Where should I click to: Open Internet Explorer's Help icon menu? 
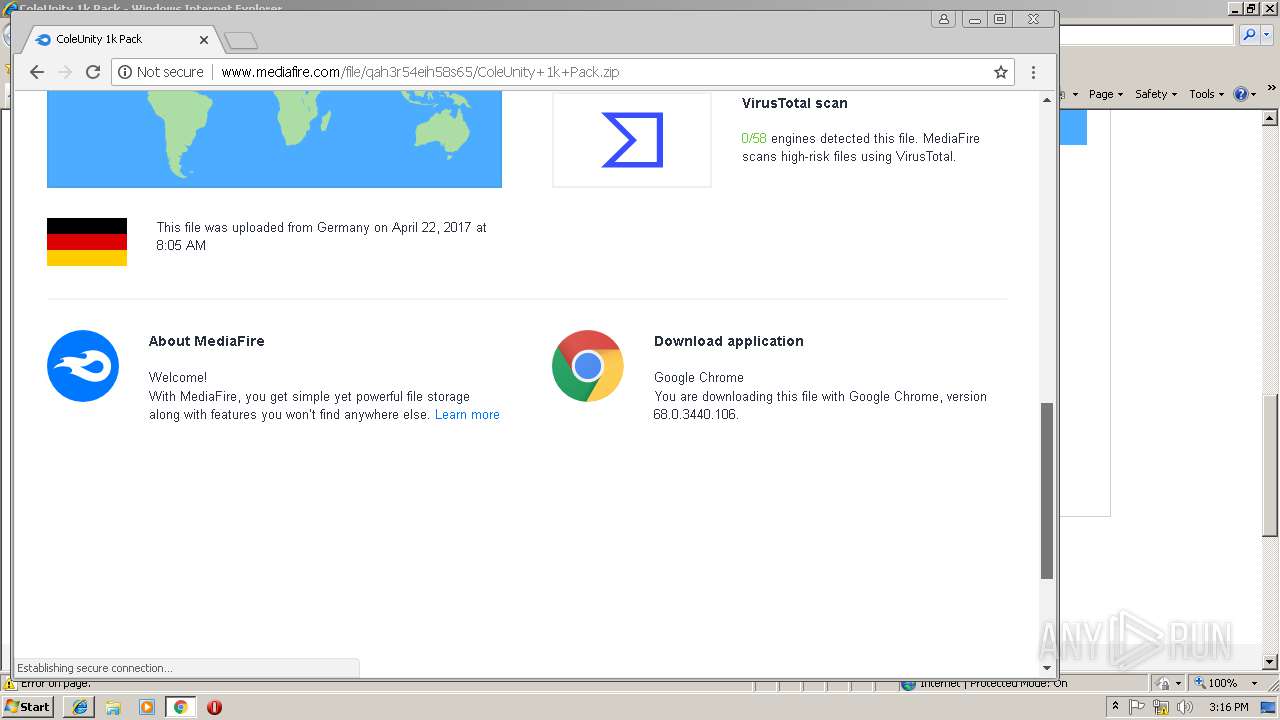pyautogui.click(x=1244, y=94)
